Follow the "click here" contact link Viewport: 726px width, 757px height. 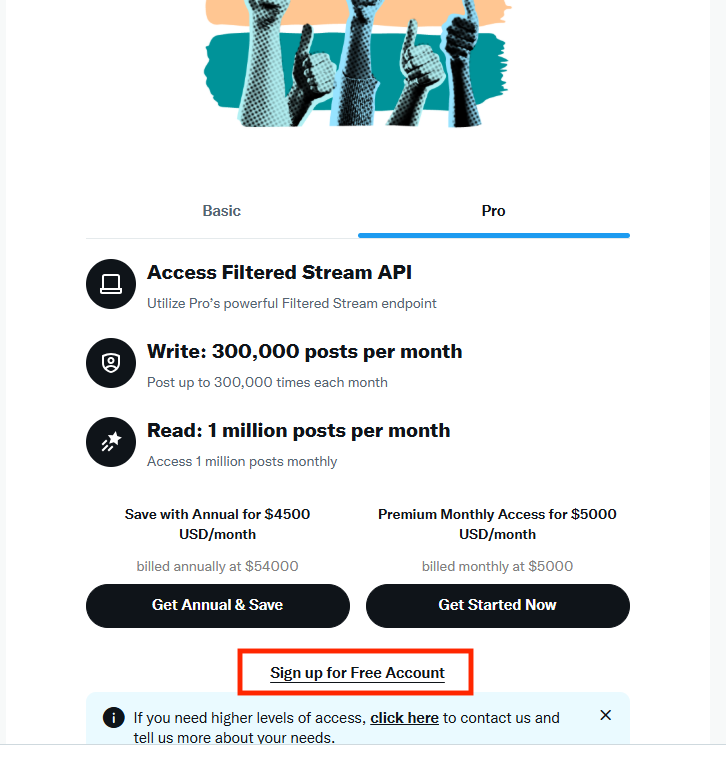pos(404,718)
